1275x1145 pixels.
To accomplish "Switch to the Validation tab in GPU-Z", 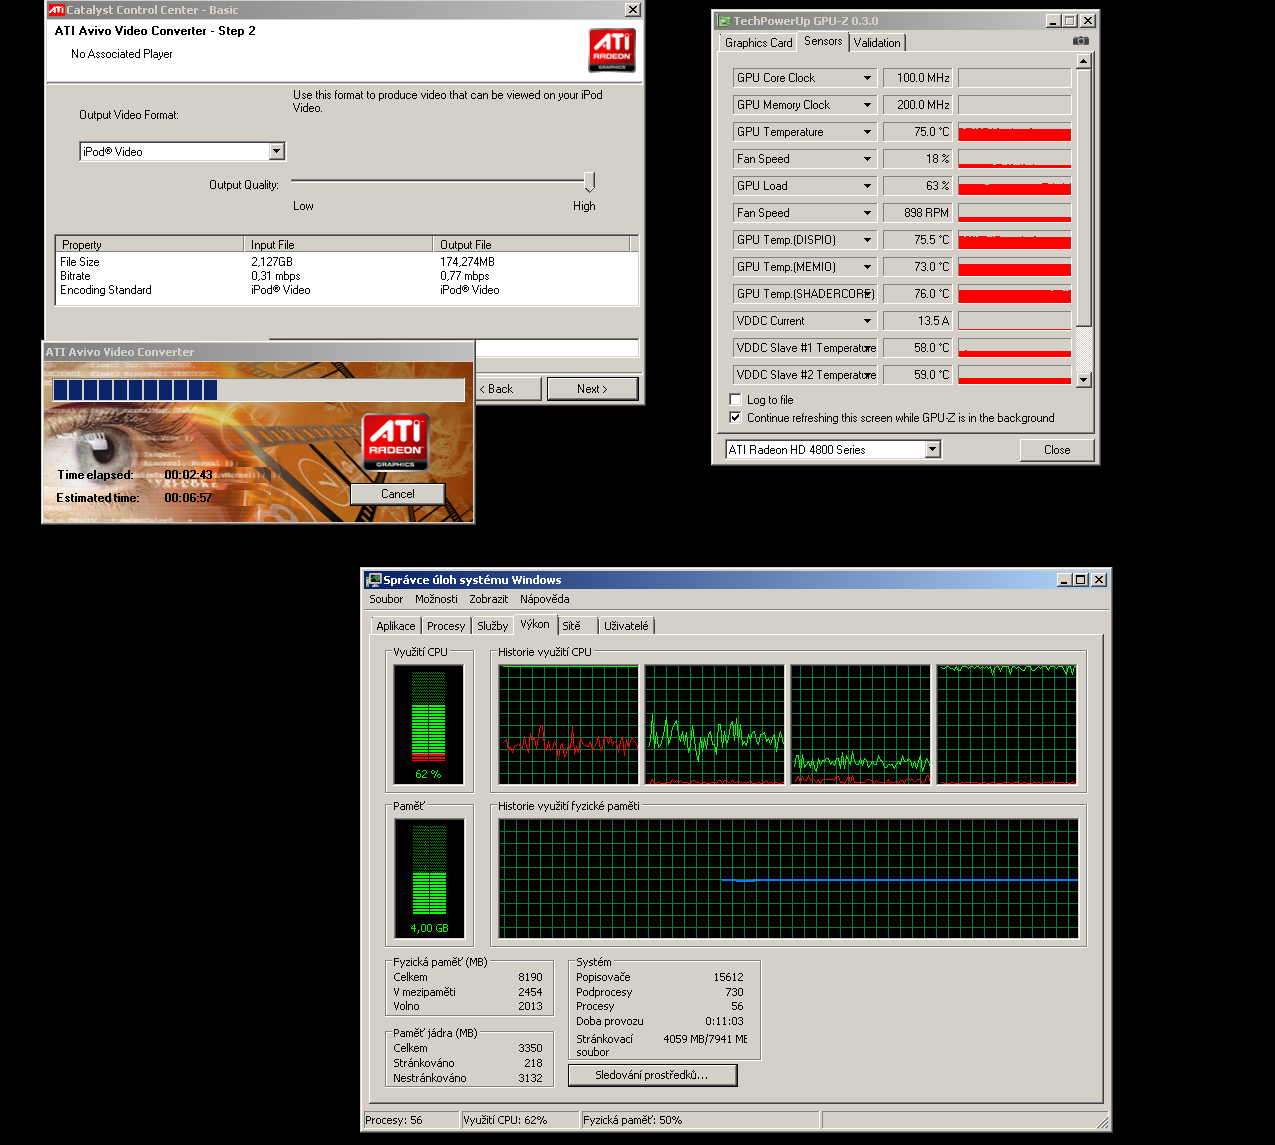I will [x=877, y=43].
